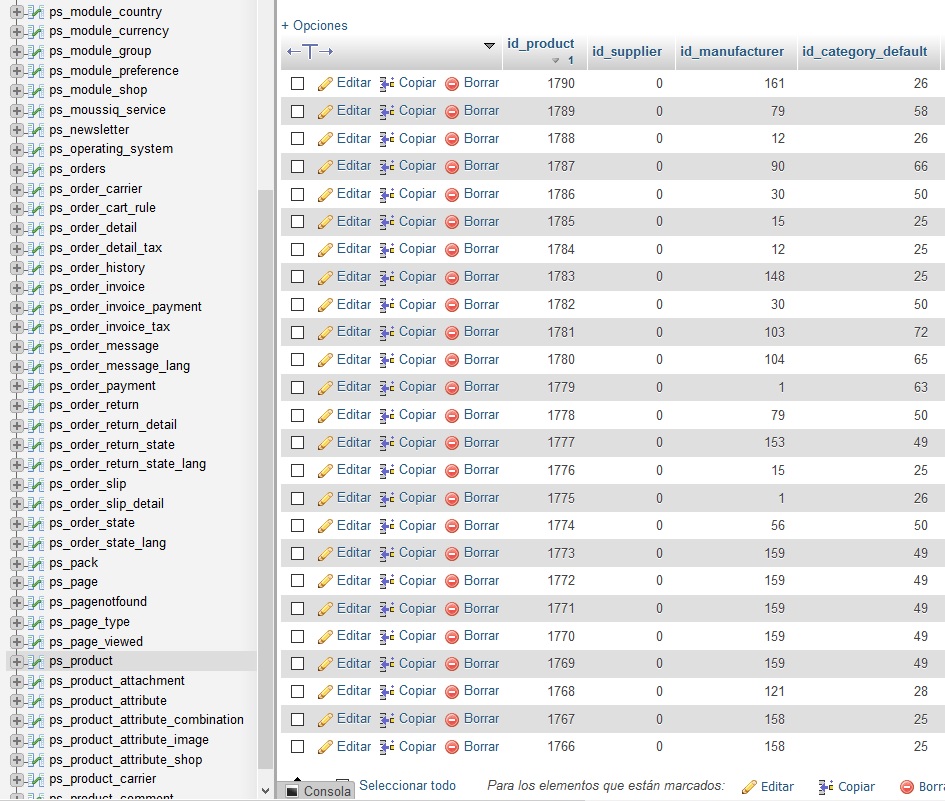Click the bottom bulk Copiar icon
Screen dimensions: 945x801
[x=826, y=787]
